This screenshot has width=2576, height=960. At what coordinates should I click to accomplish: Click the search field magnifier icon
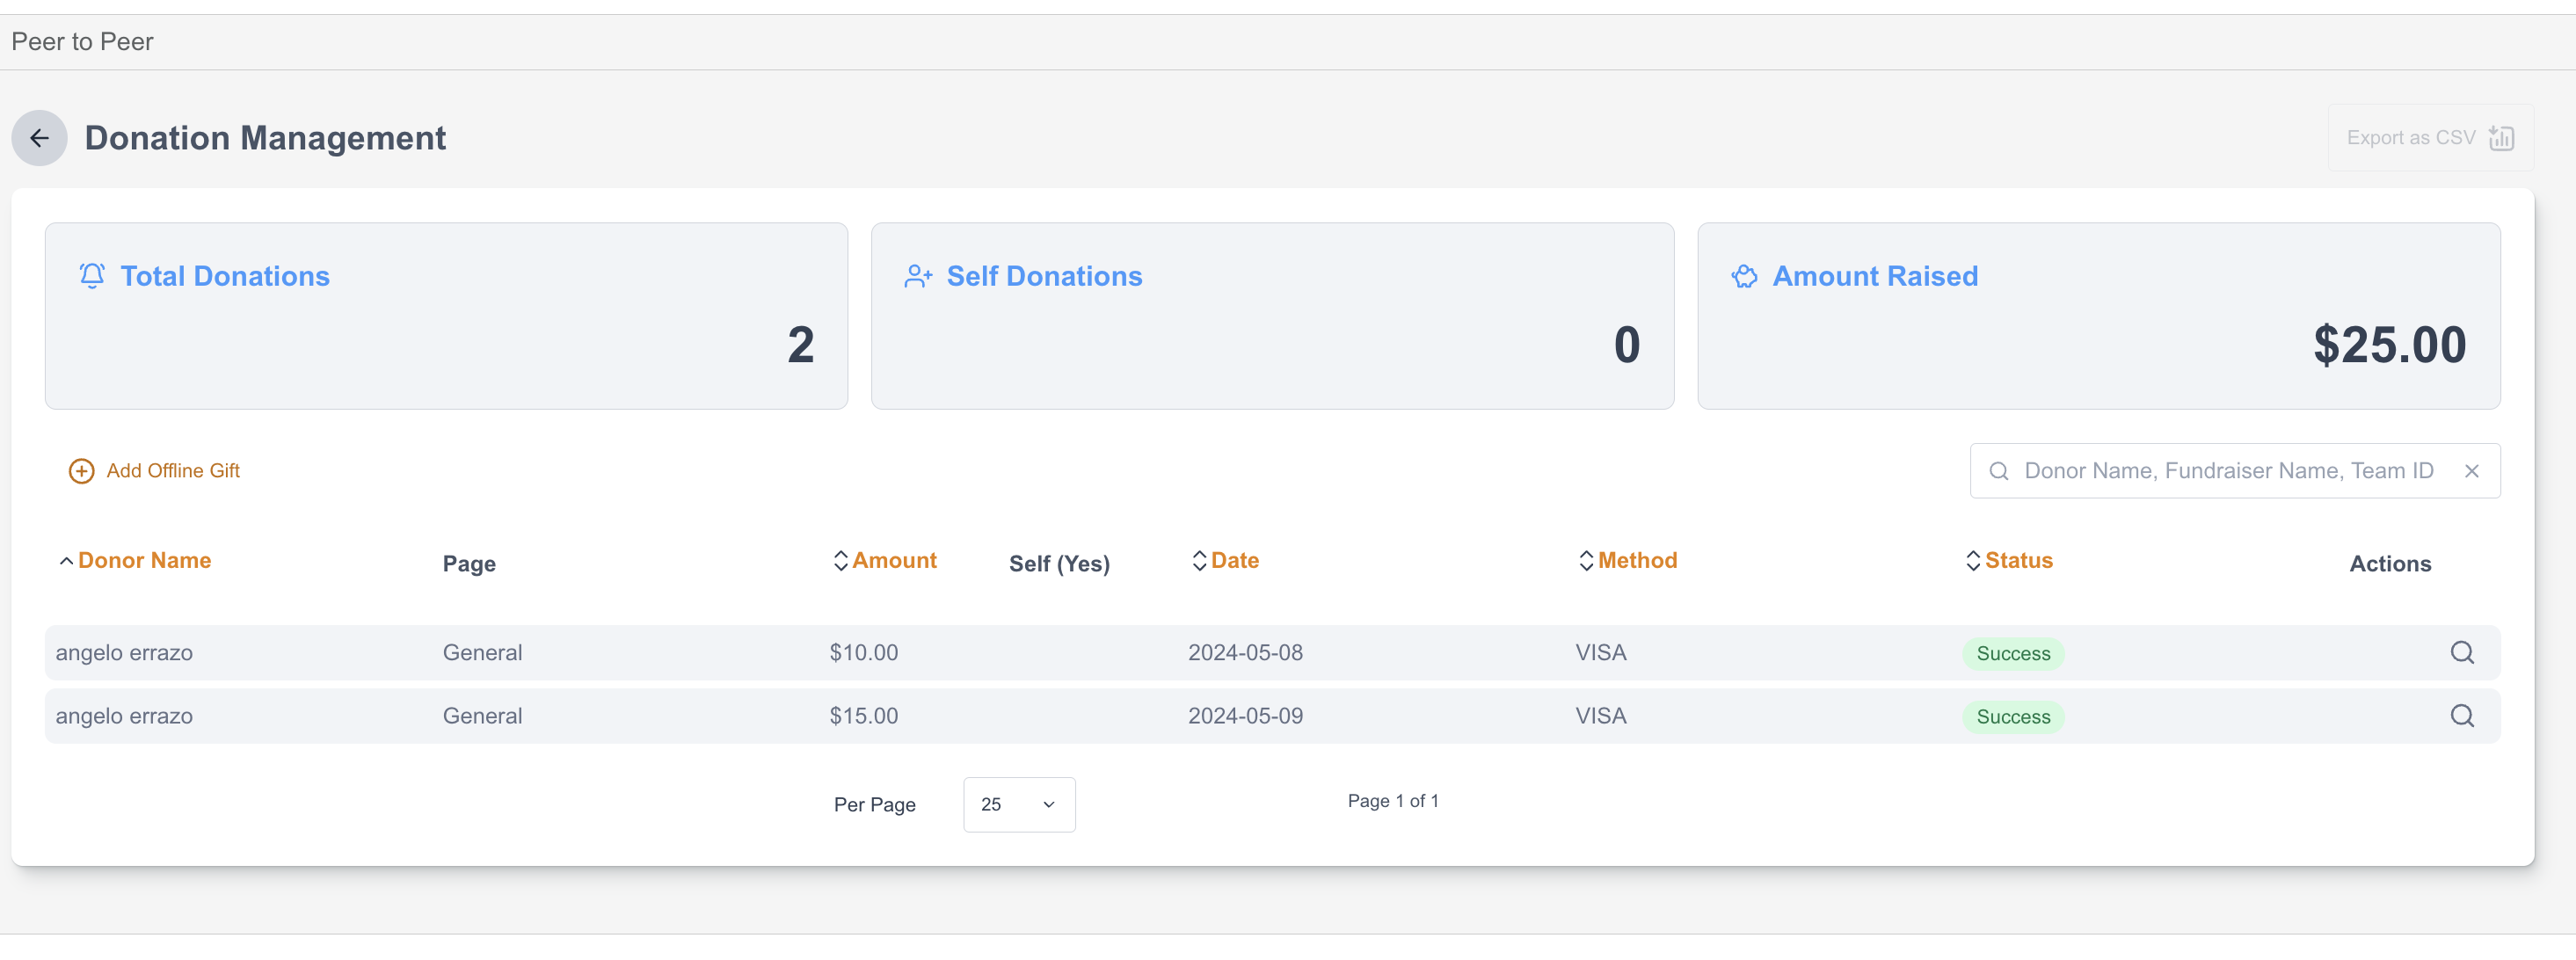[x=1998, y=471]
